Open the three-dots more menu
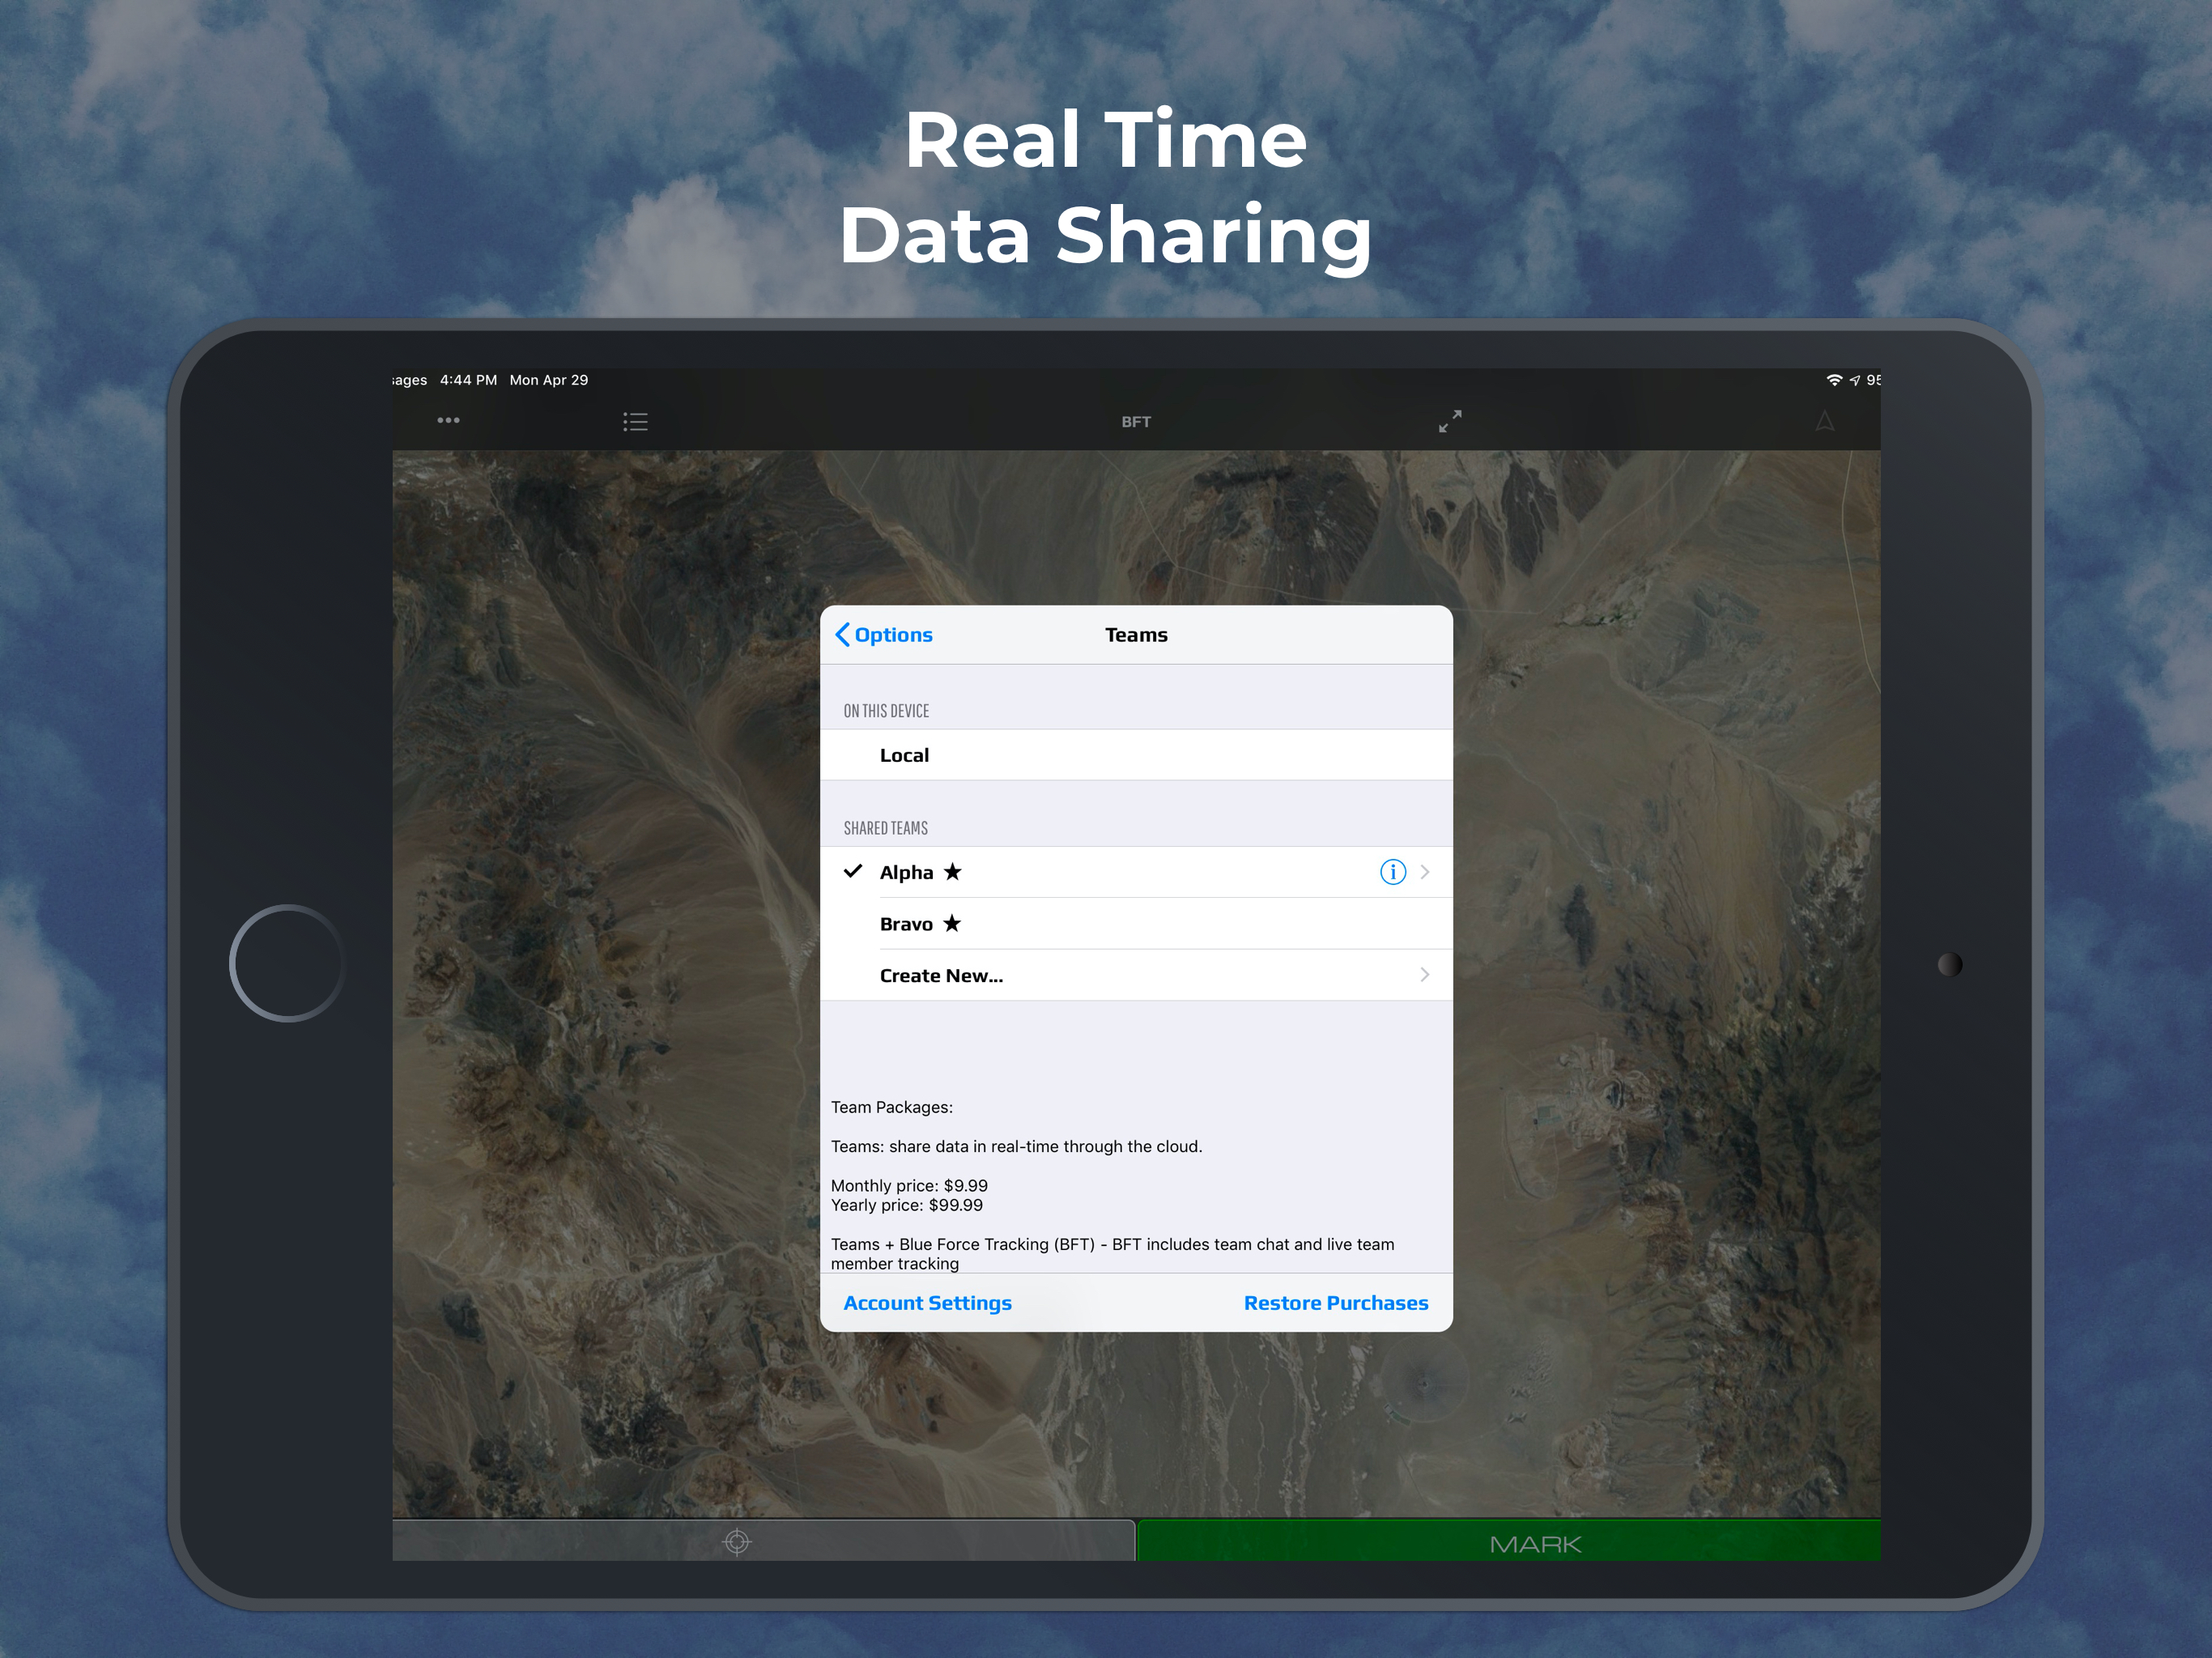The height and width of the screenshot is (1658, 2212). [448, 421]
